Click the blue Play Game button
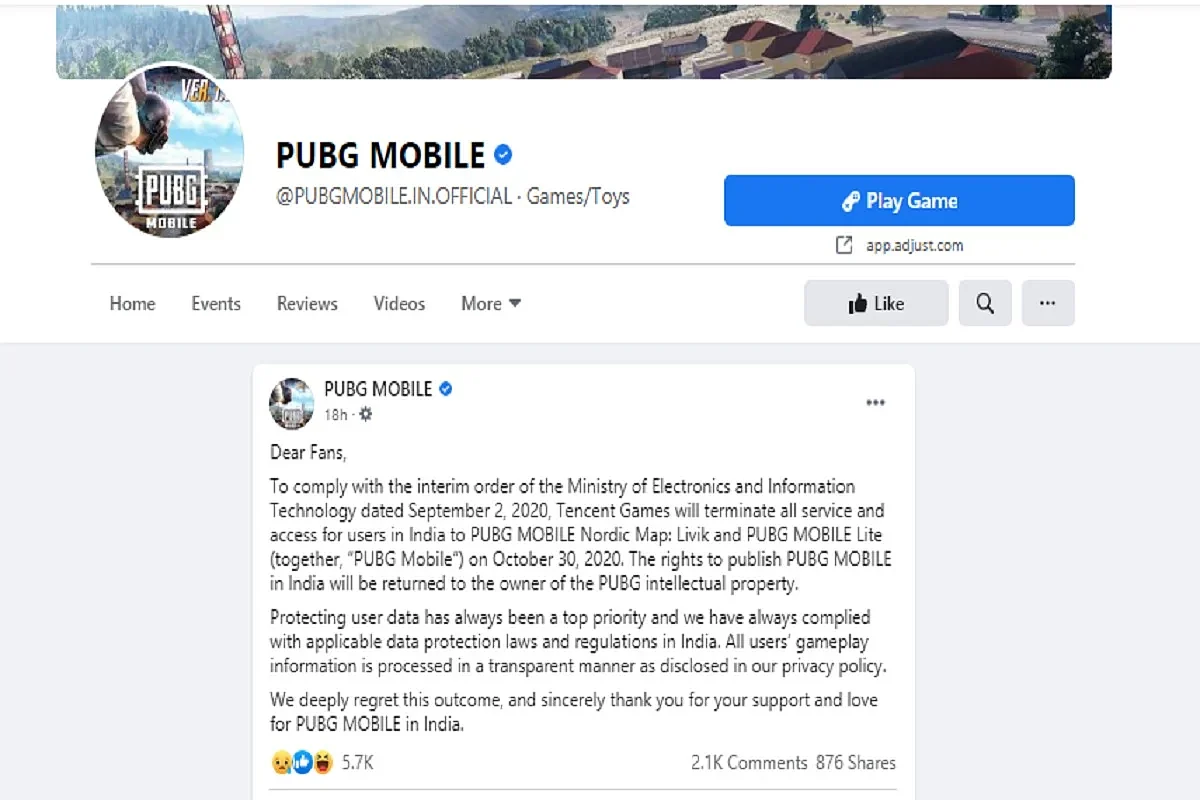Screen dimensions: 1200x800 pyautogui.click(x=899, y=201)
